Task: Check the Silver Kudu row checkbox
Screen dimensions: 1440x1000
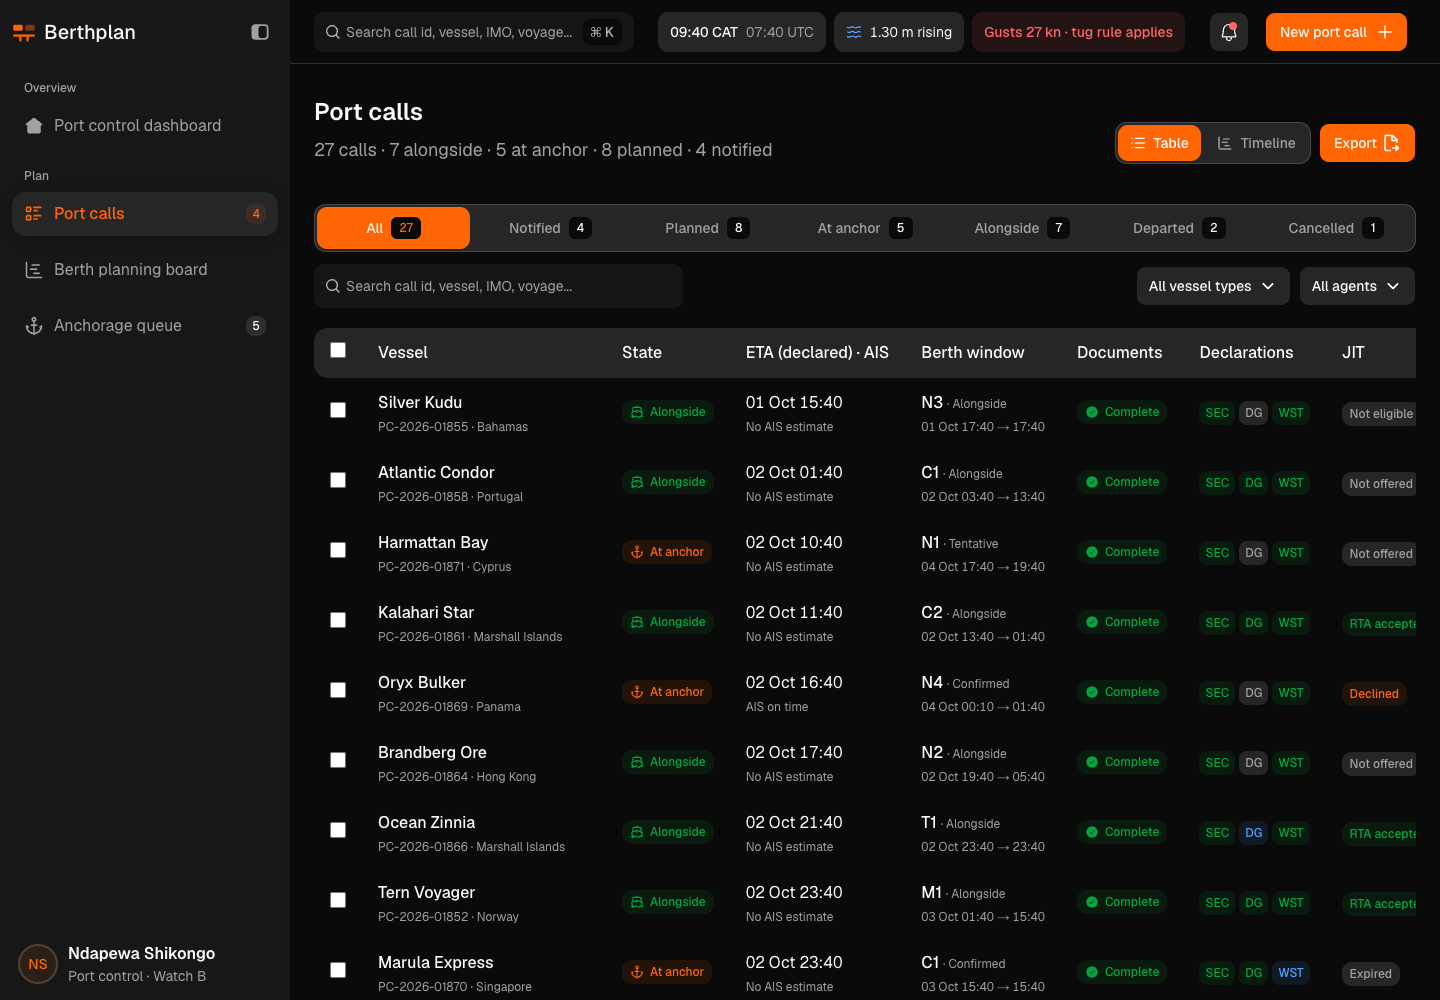Action: 338,410
